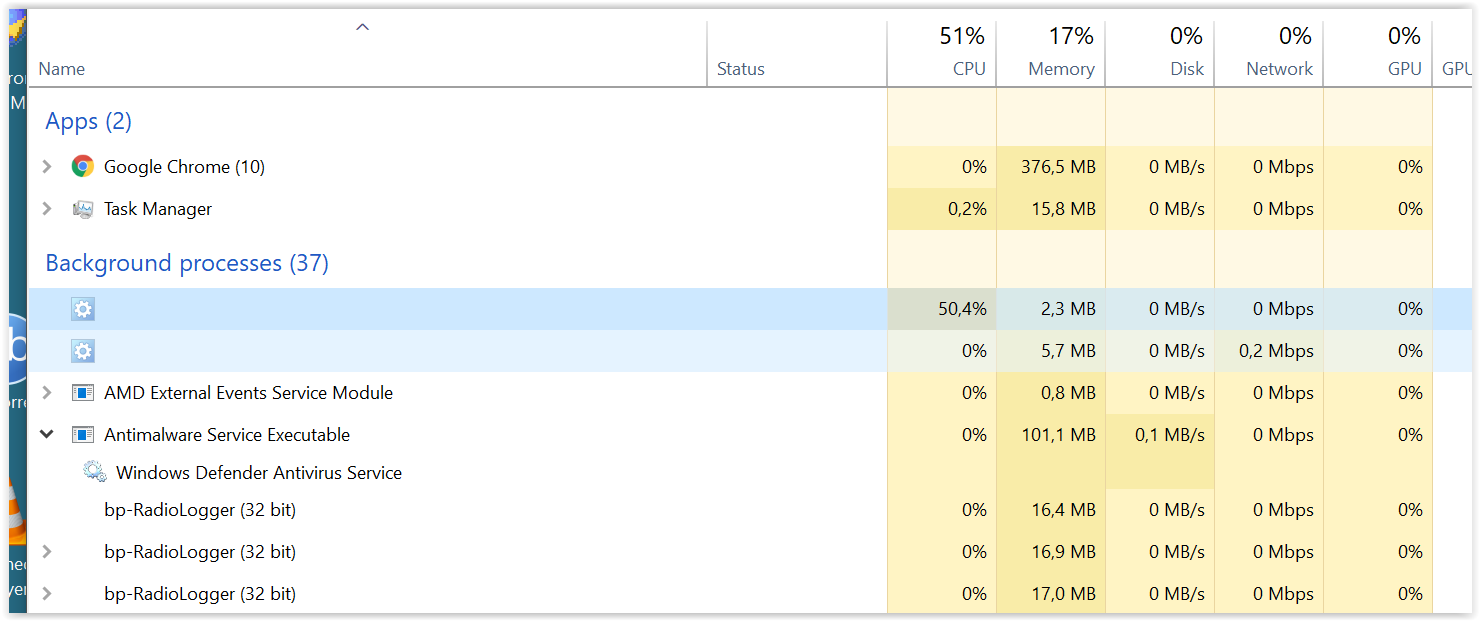Expand the Google Chrome process group
Viewport: 1480px width, 621px height.
(x=47, y=167)
